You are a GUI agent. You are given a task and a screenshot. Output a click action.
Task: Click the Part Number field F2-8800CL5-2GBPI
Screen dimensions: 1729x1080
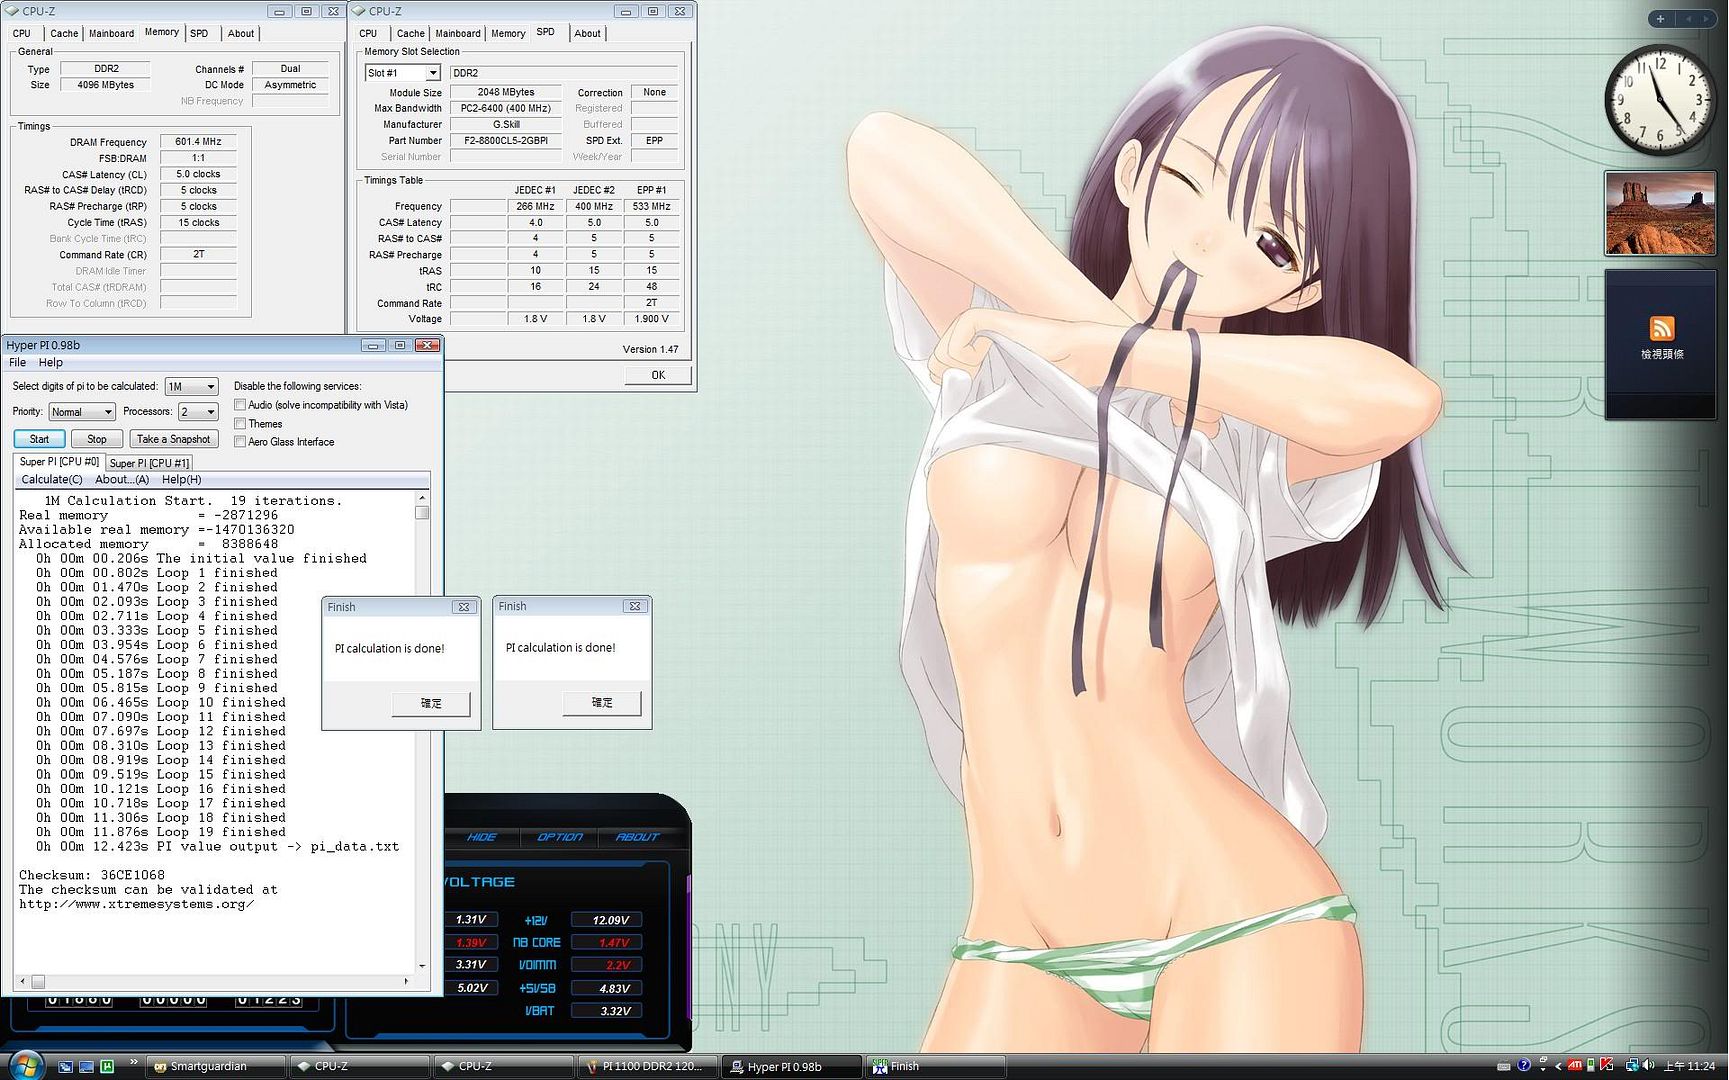pos(506,141)
